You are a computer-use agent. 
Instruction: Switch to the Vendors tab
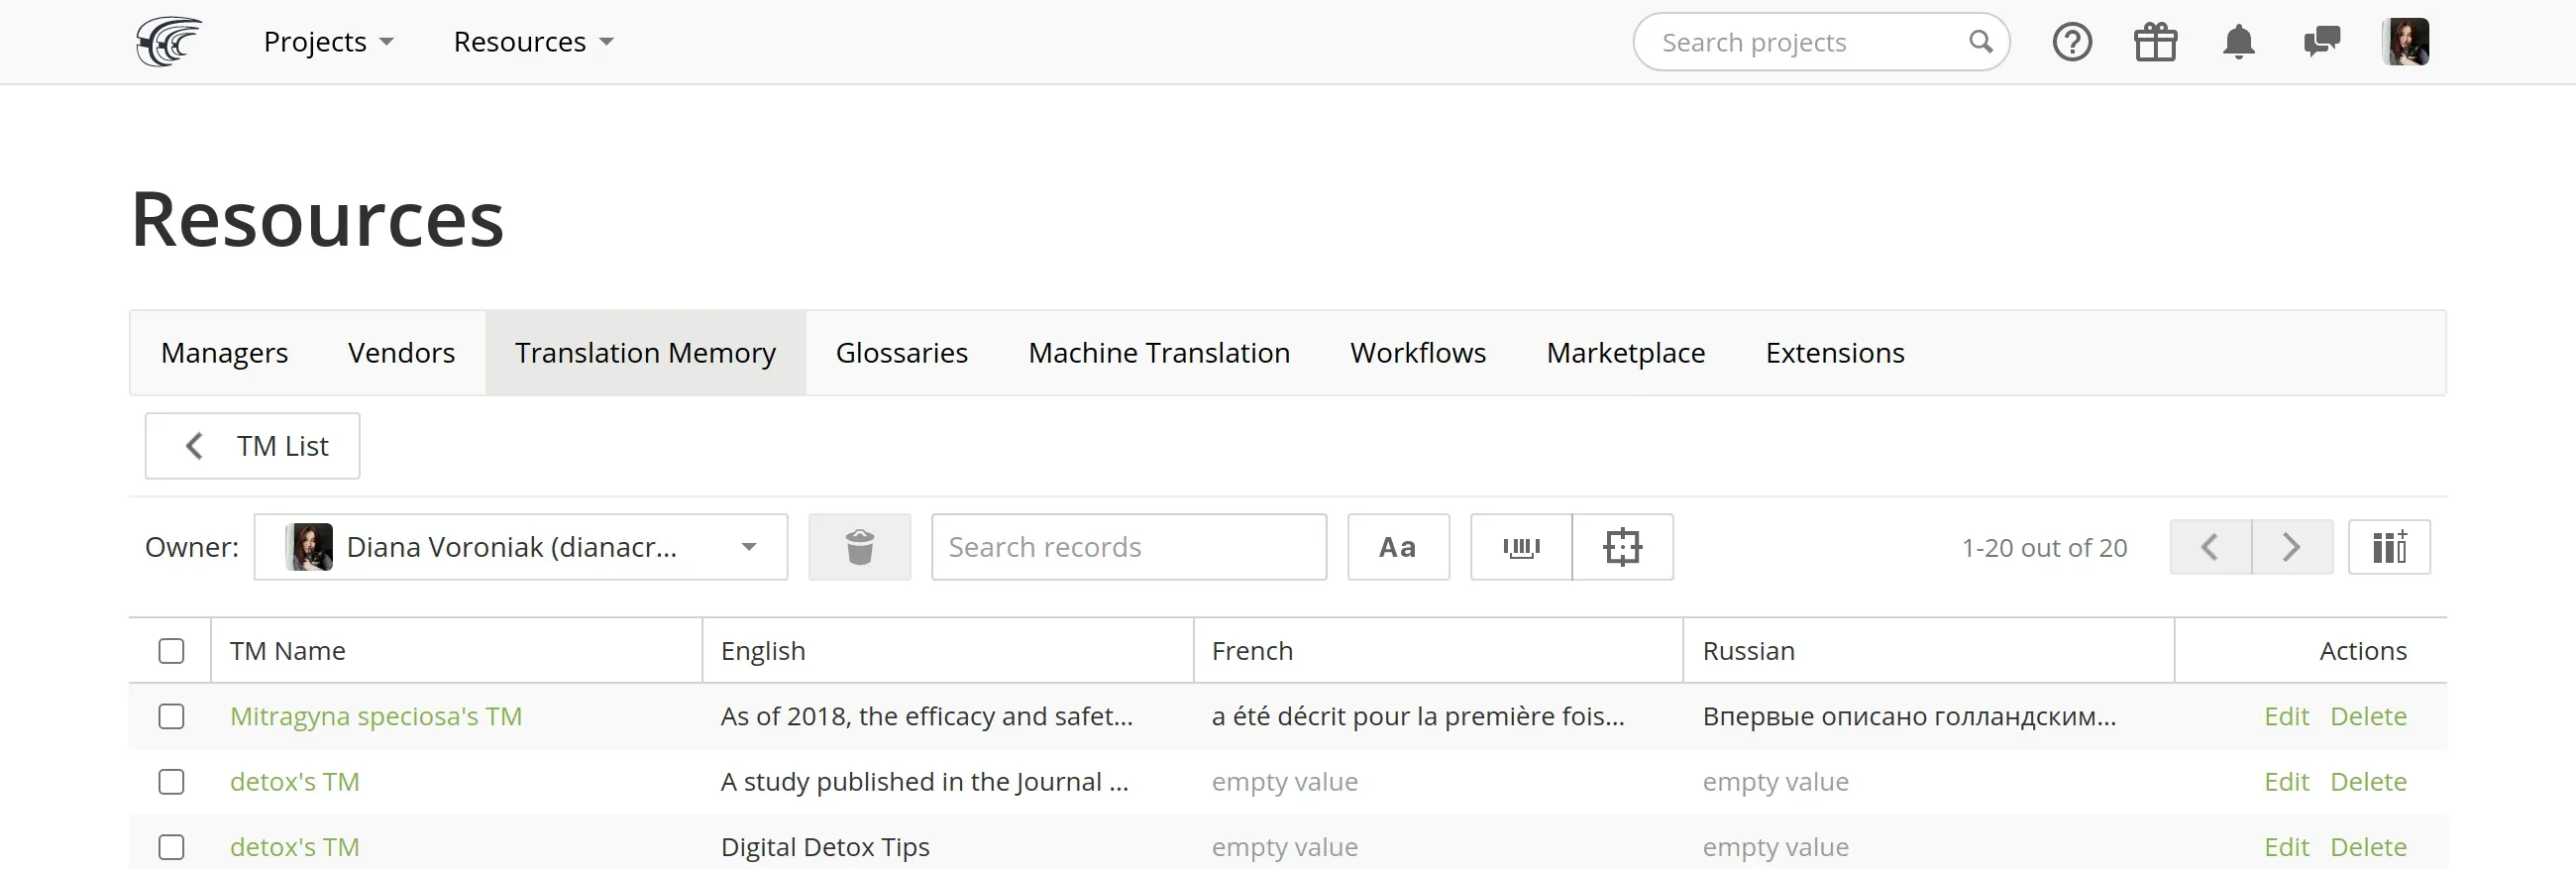[401, 353]
